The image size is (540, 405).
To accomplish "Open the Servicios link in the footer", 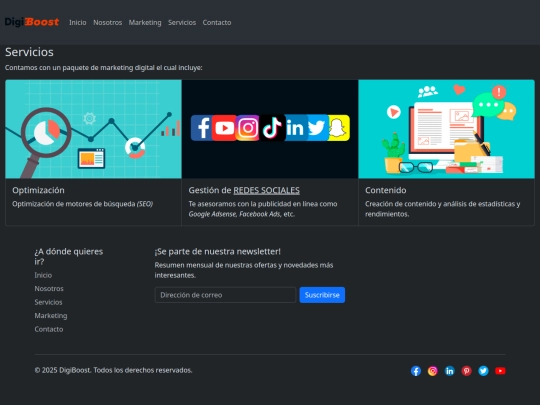I will coord(48,302).
